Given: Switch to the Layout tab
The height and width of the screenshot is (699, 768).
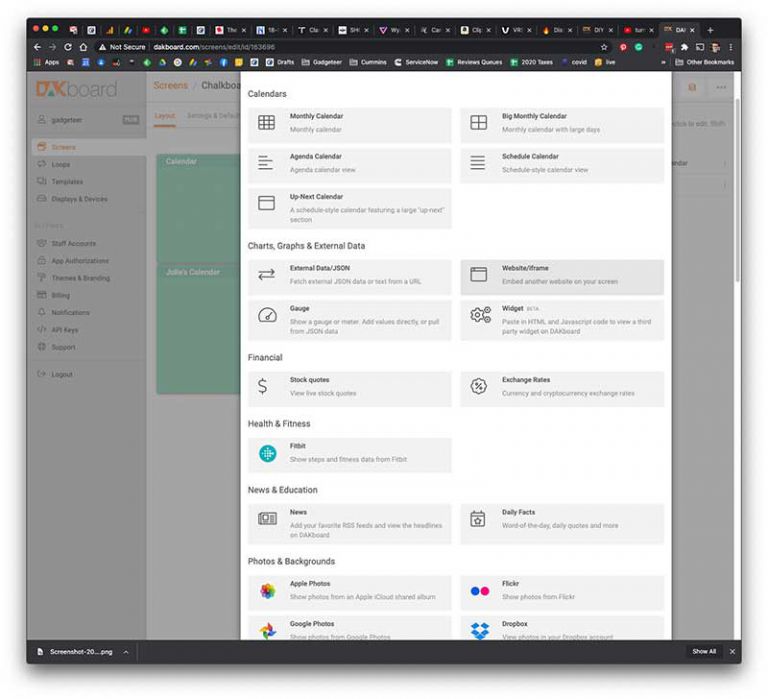Looking at the screenshot, I should click(x=164, y=116).
